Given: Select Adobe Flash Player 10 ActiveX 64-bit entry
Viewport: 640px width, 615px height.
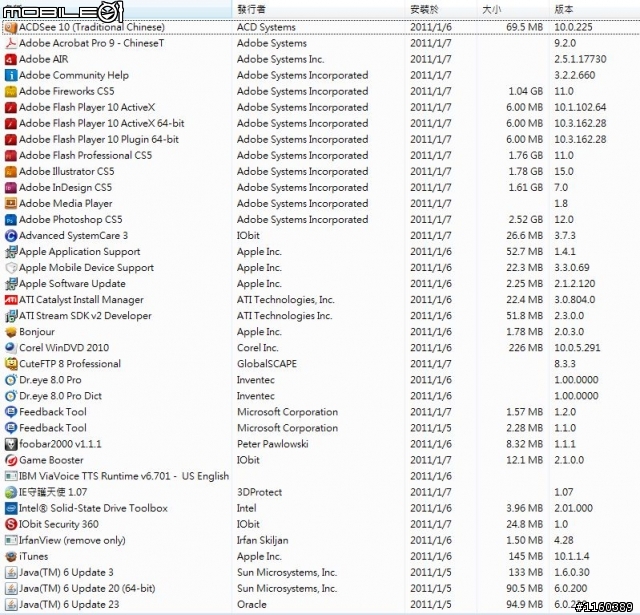Looking at the screenshot, I should 102,123.
